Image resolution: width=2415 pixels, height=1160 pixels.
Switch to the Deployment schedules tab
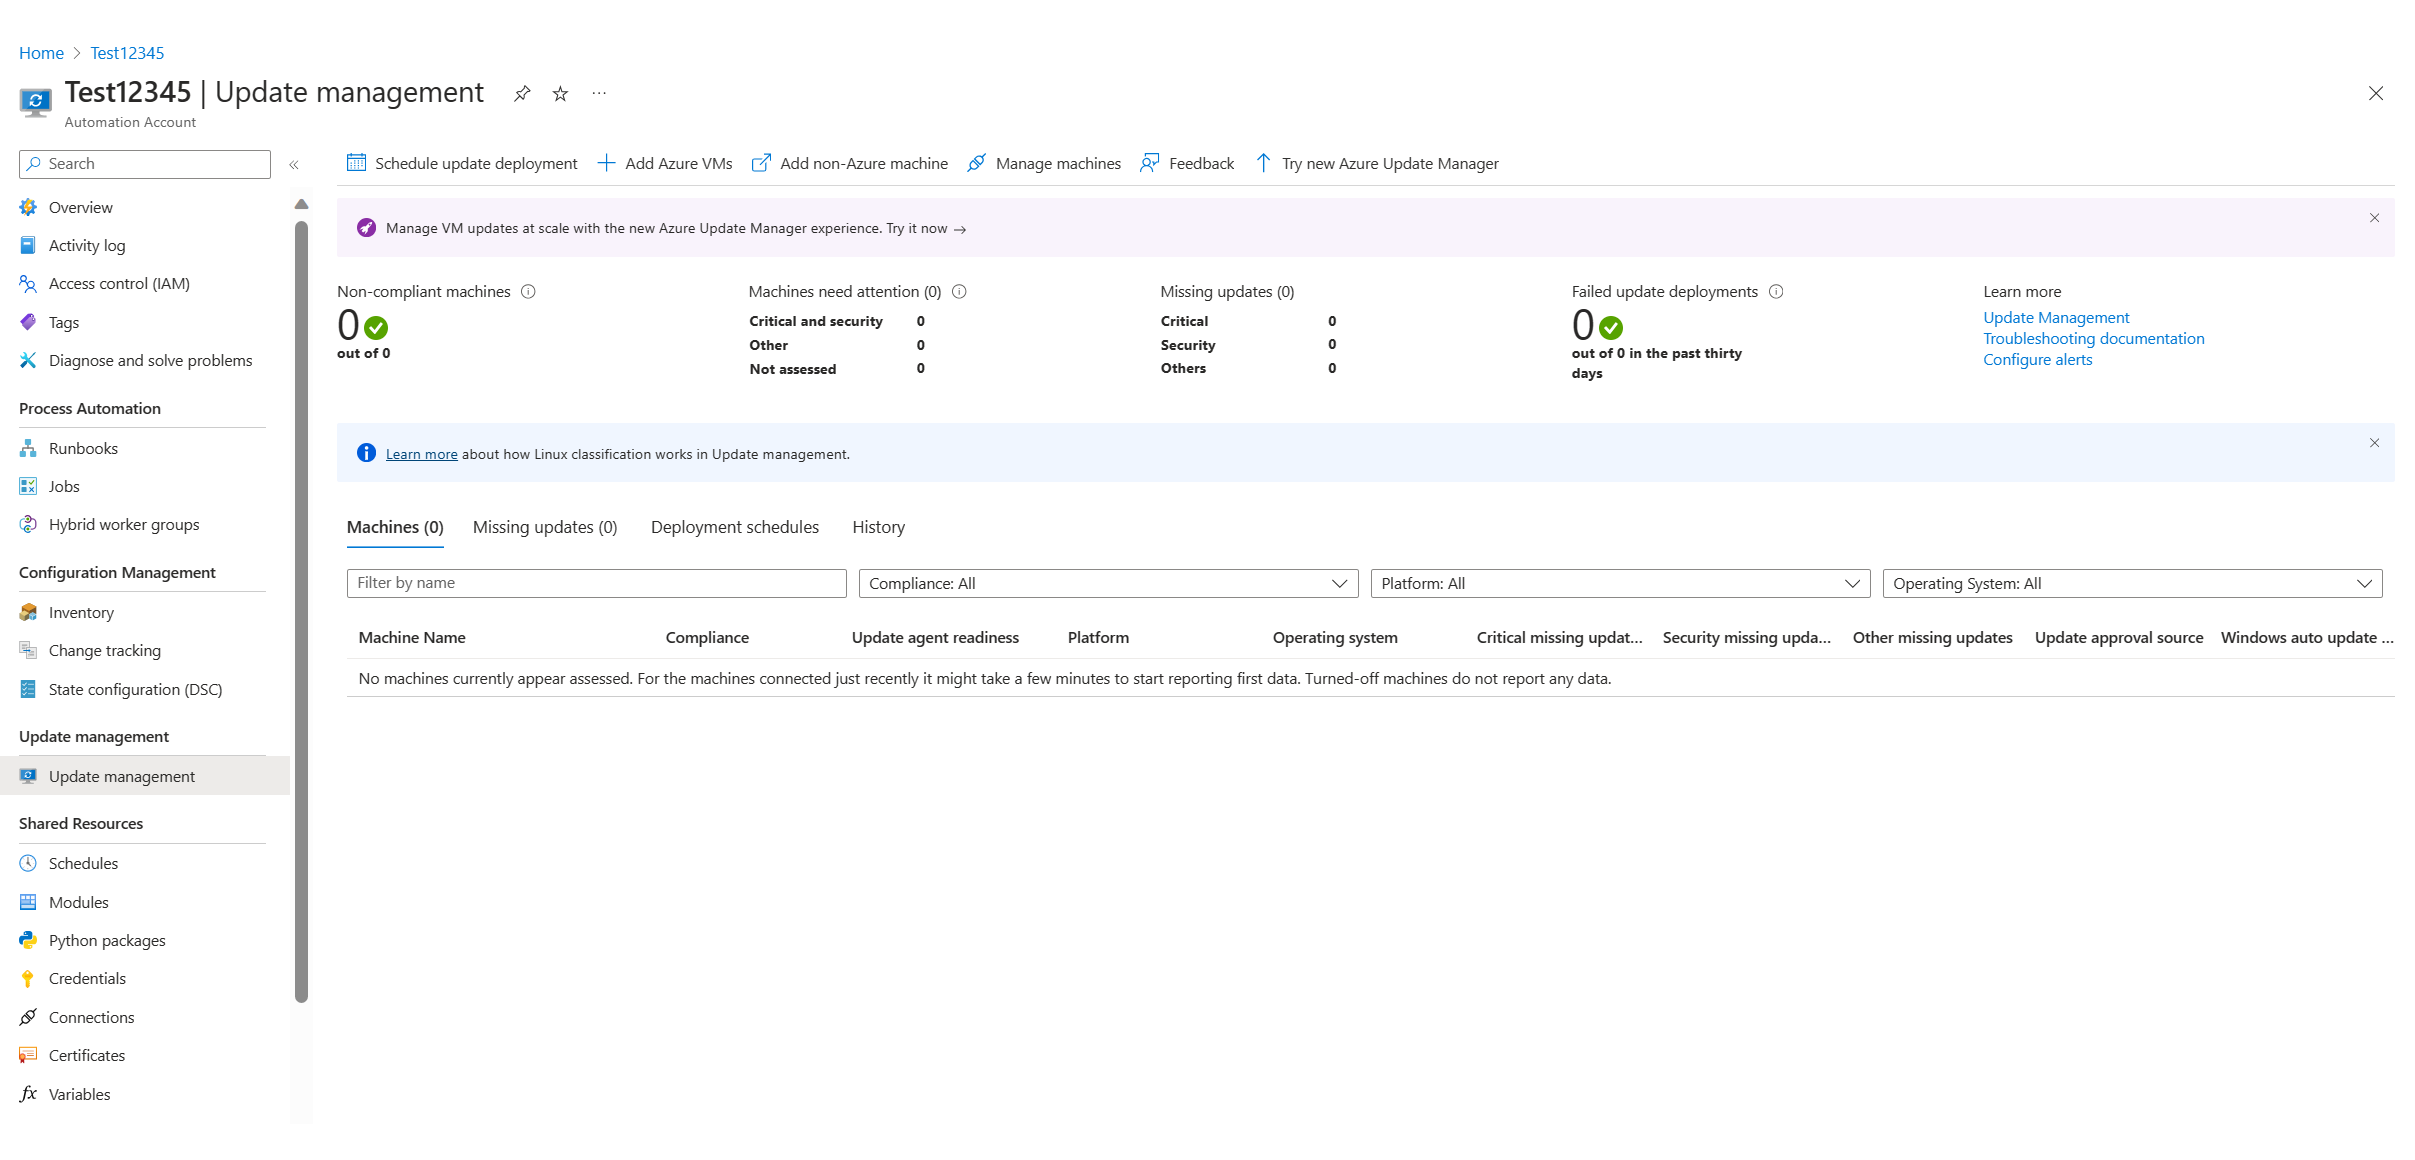[x=733, y=527]
